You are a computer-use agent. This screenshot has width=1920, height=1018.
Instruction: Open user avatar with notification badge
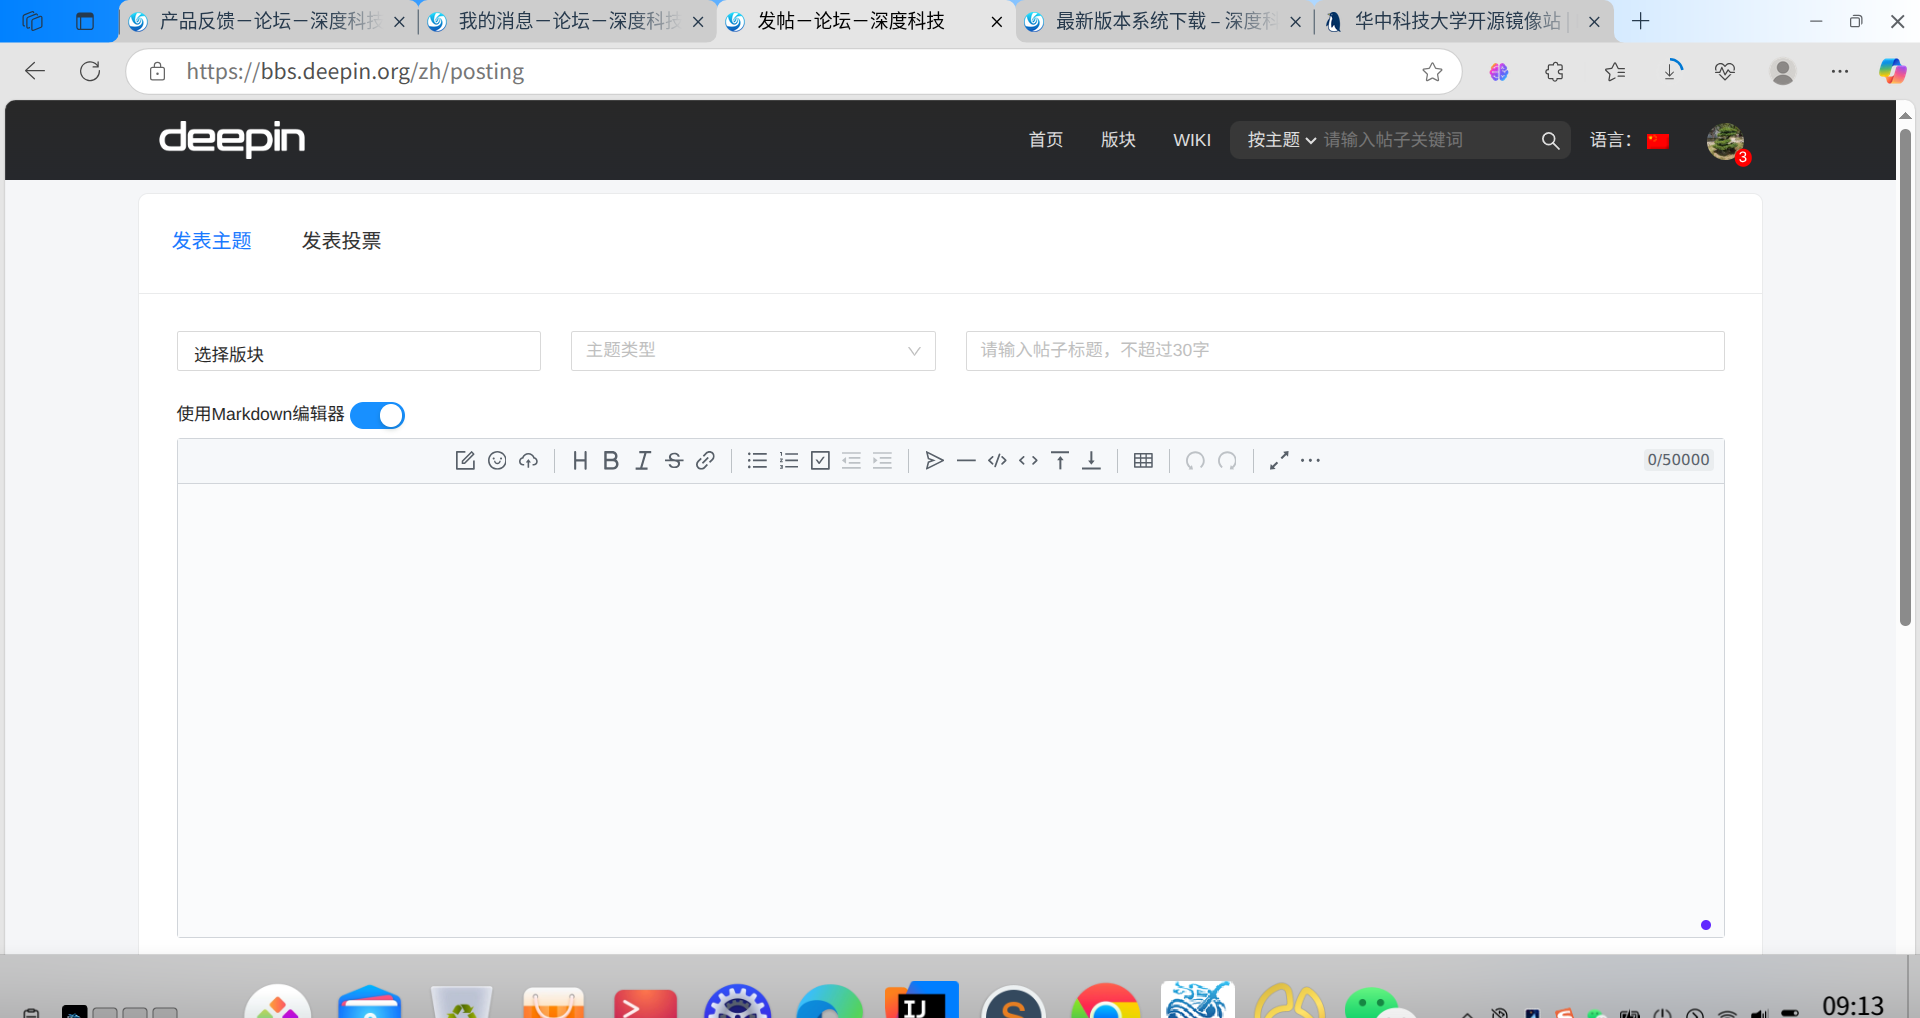point(1726,142)
